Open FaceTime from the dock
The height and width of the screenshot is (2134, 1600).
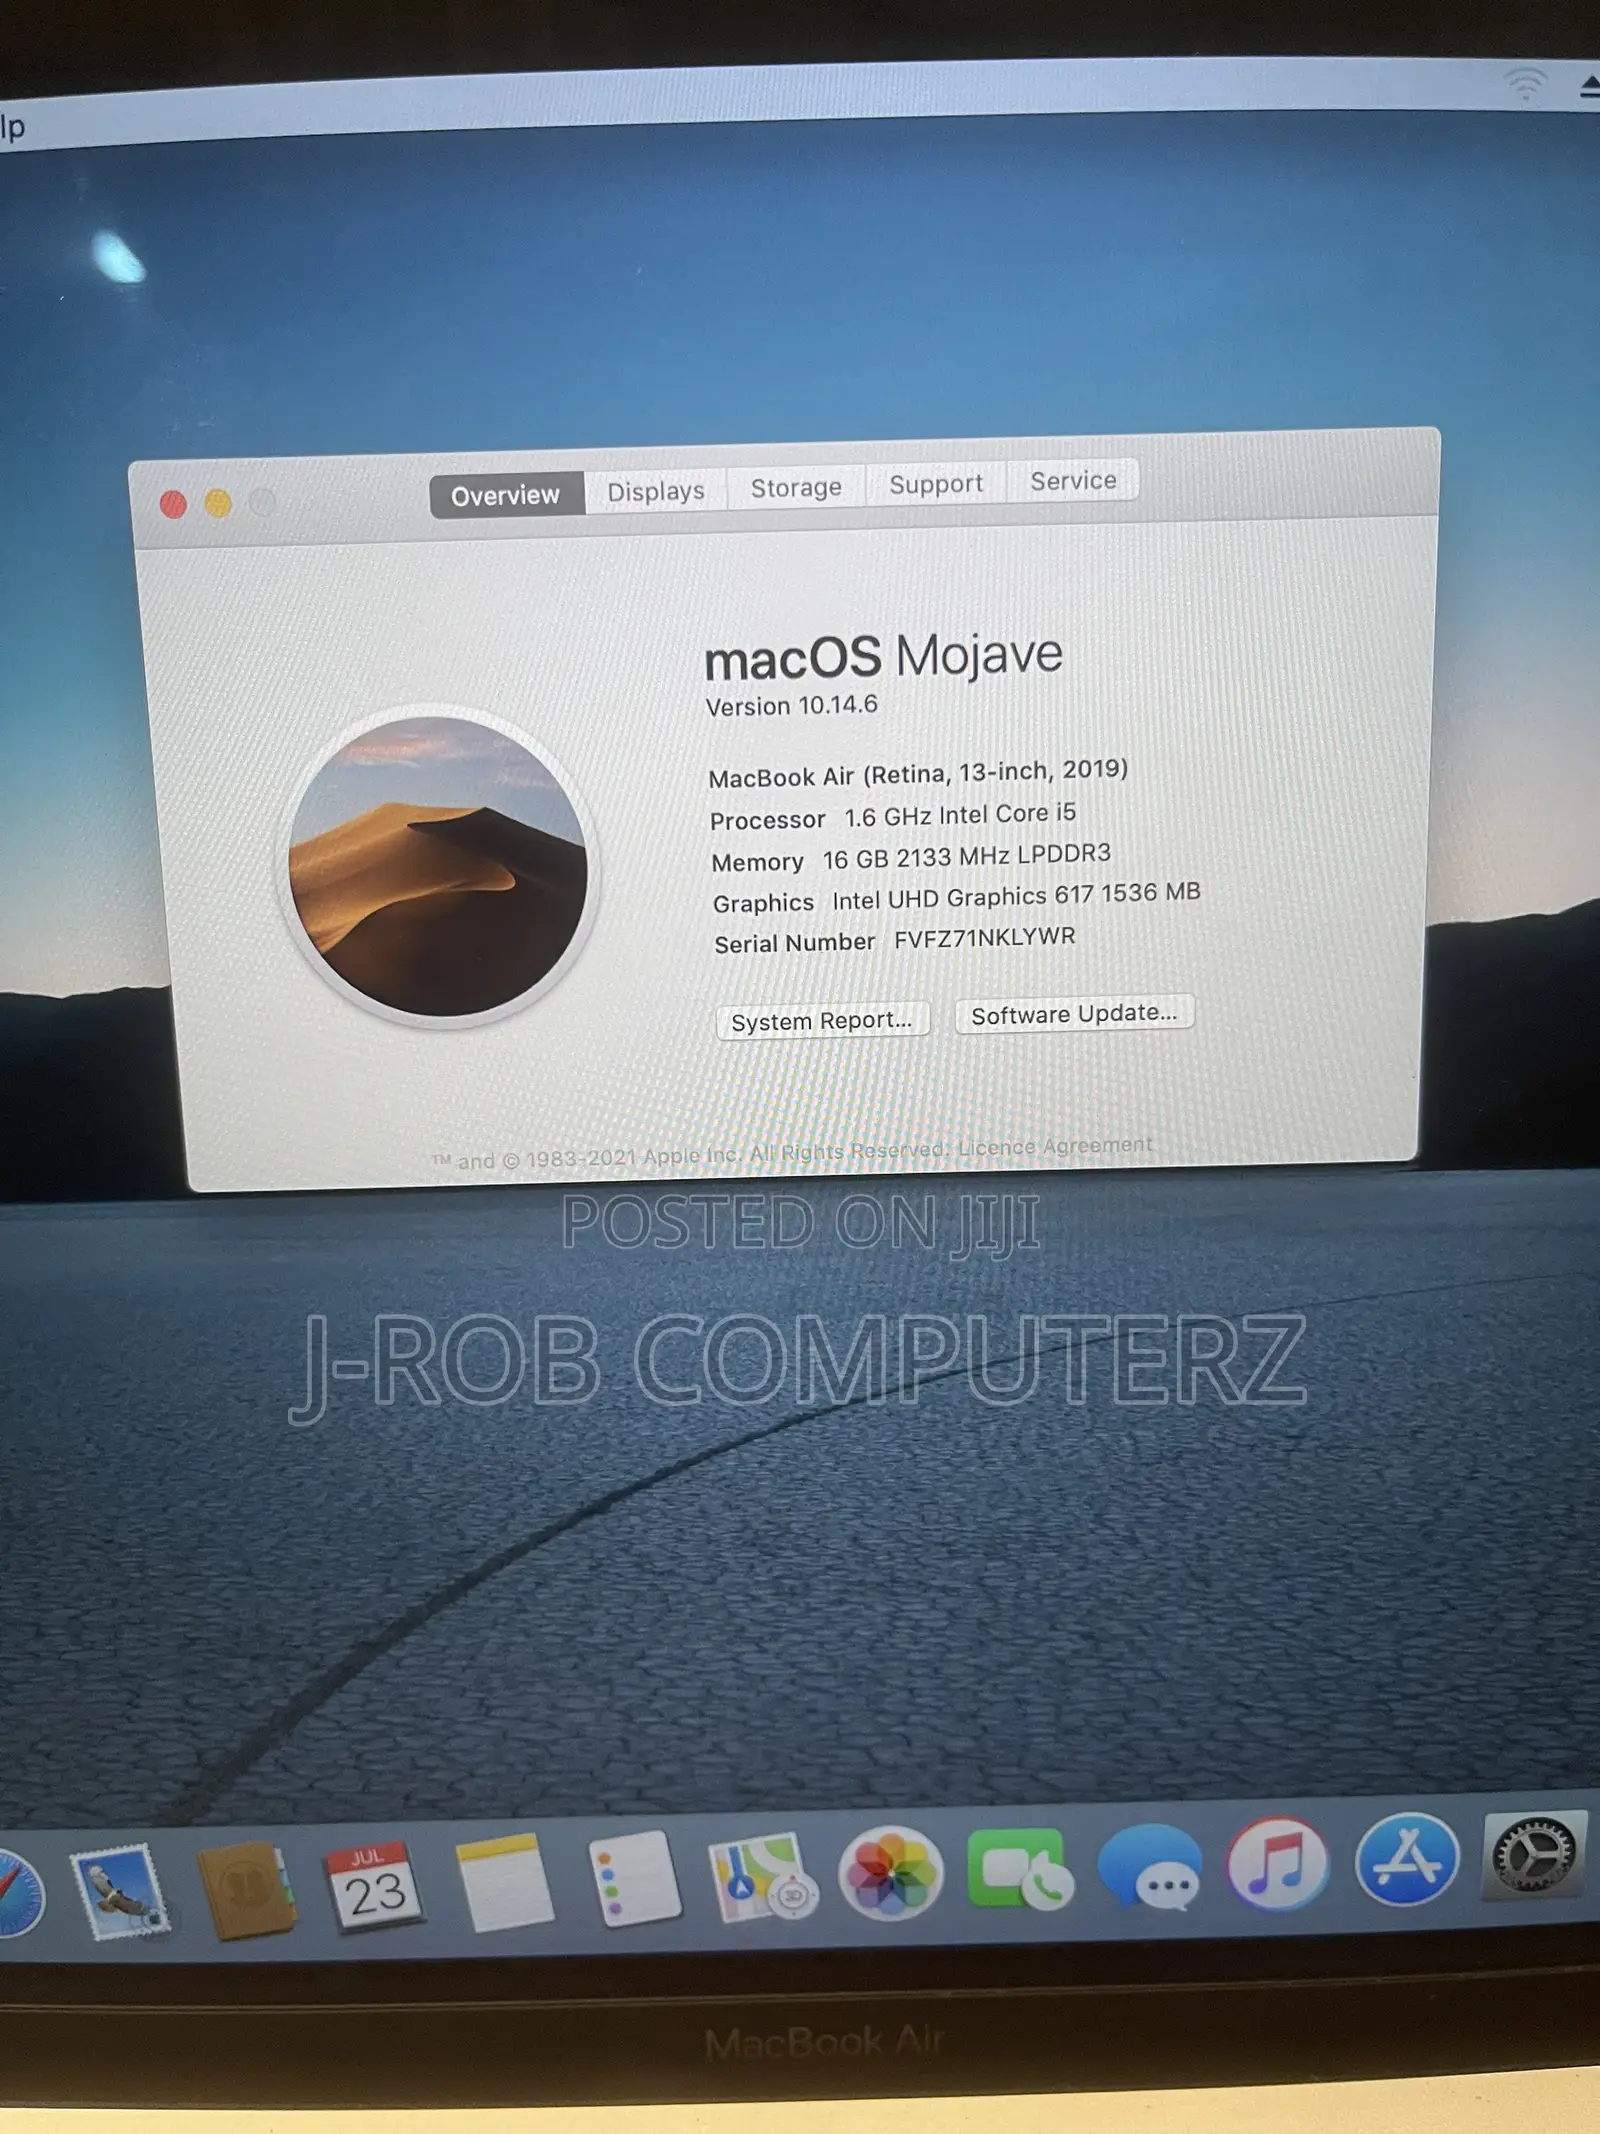coord(1020,1870)
